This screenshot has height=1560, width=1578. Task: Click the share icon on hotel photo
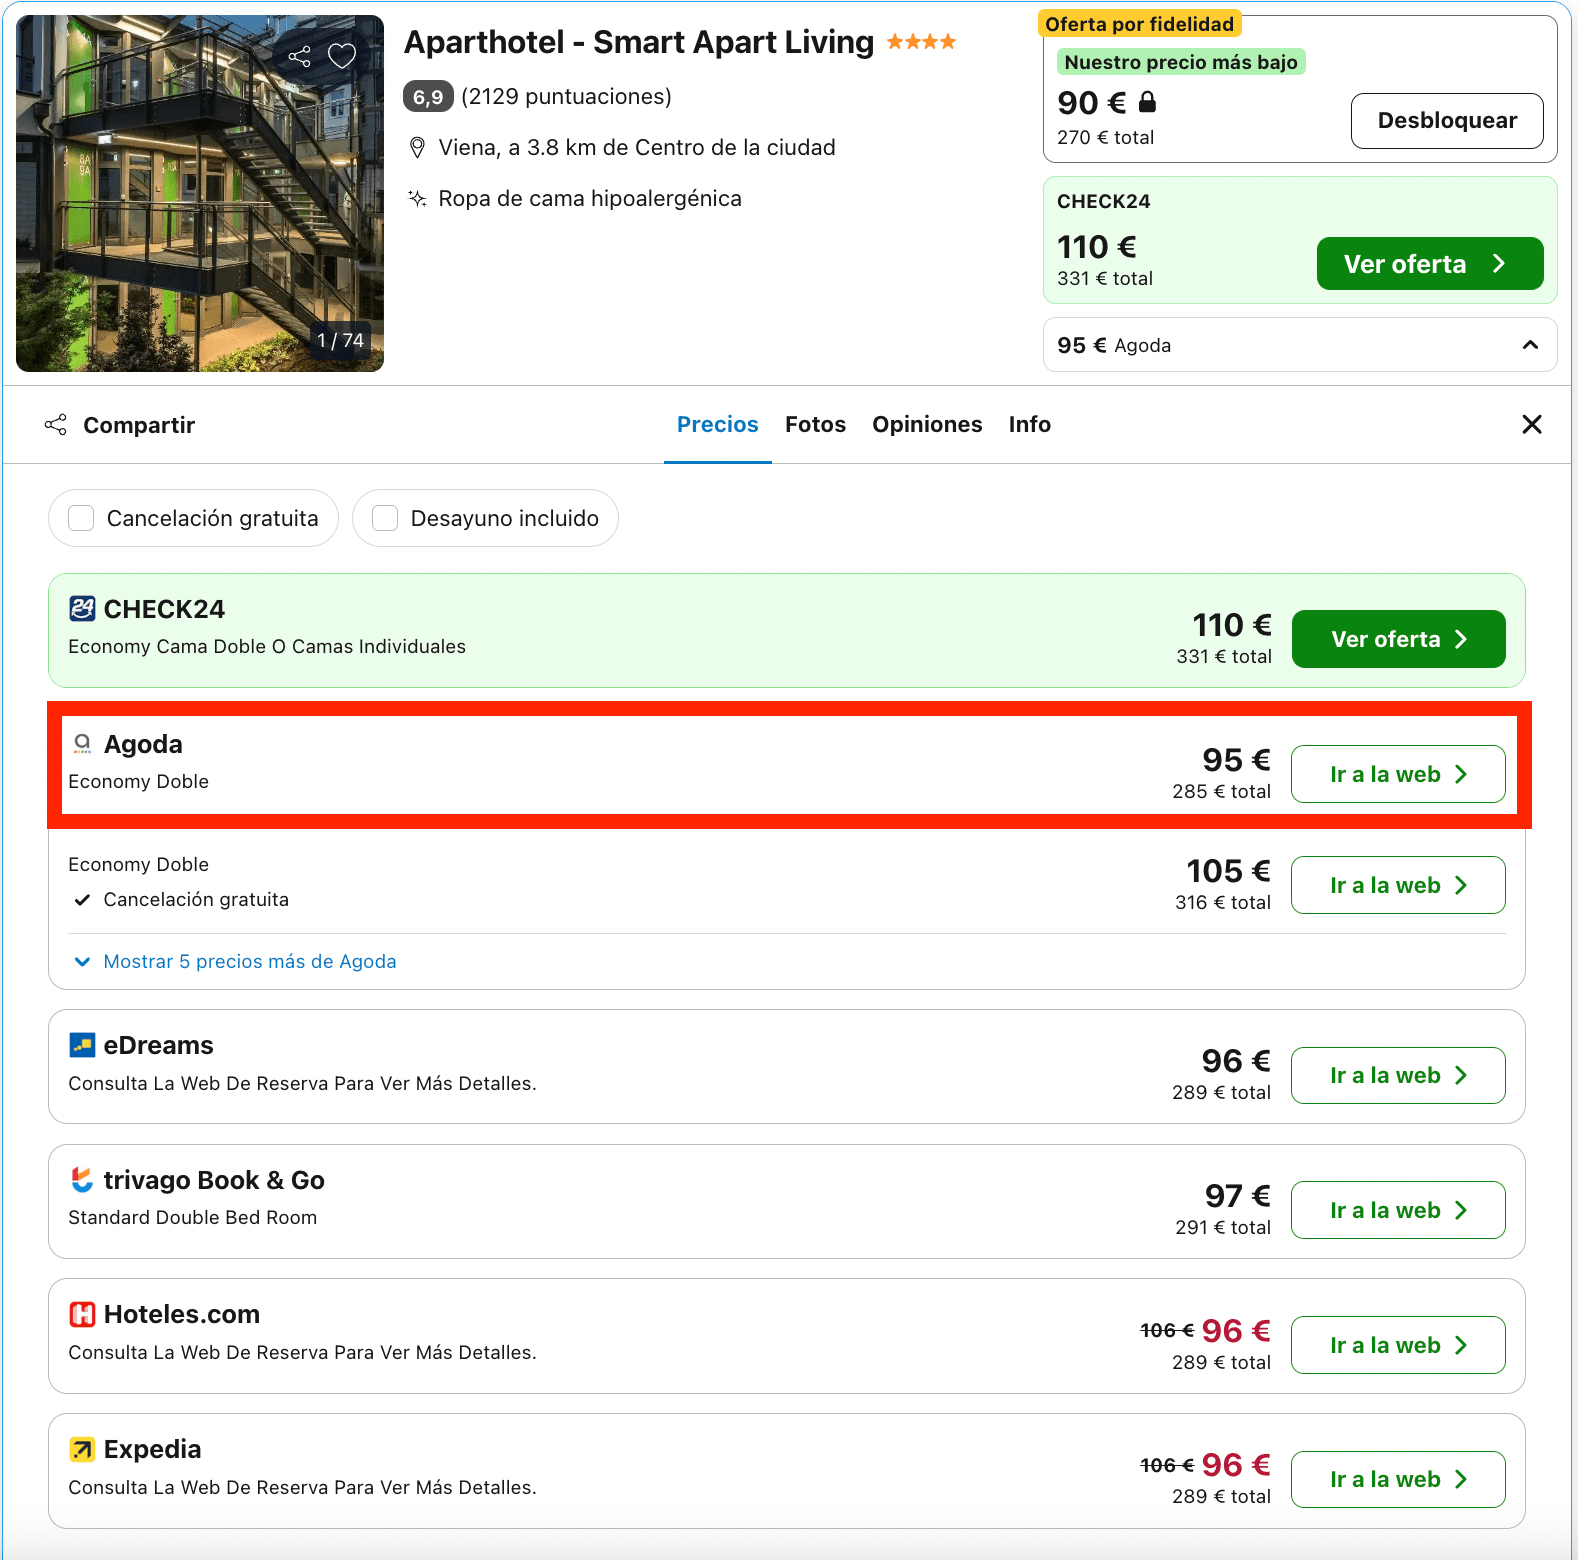(x=299, y=57)
